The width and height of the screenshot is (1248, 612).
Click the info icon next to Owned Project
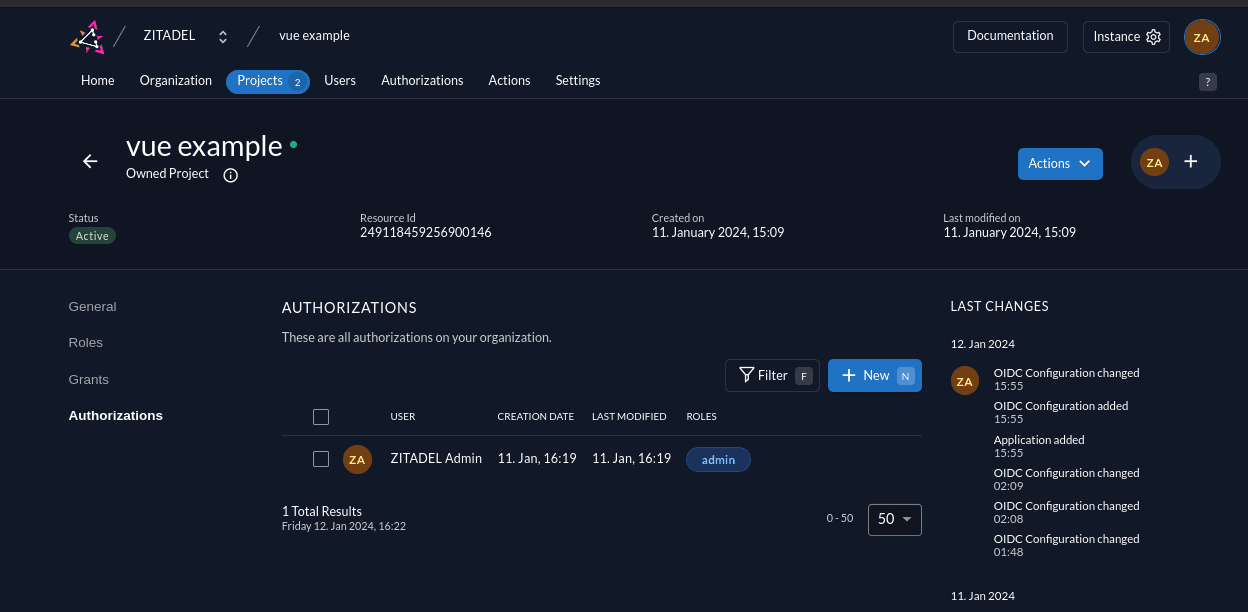pos(230,175)
